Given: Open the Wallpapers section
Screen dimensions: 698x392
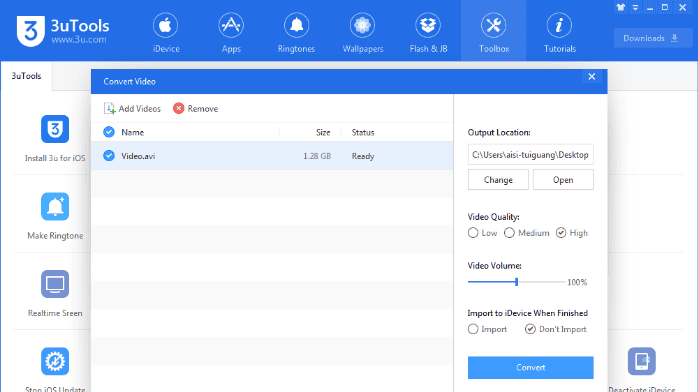Looking at the screenshot, I should click(x=362, y=32).
